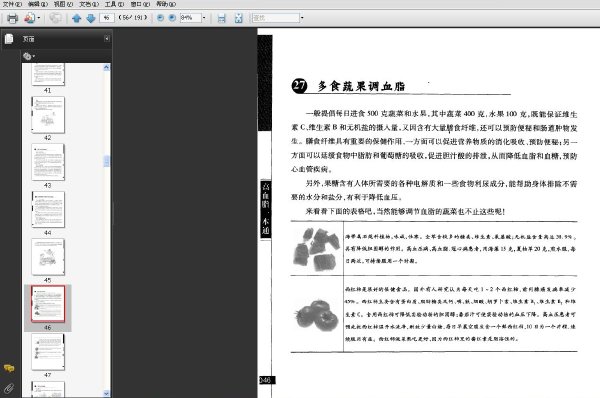Click the zoom percentage field showing 84%

(190, 18)
